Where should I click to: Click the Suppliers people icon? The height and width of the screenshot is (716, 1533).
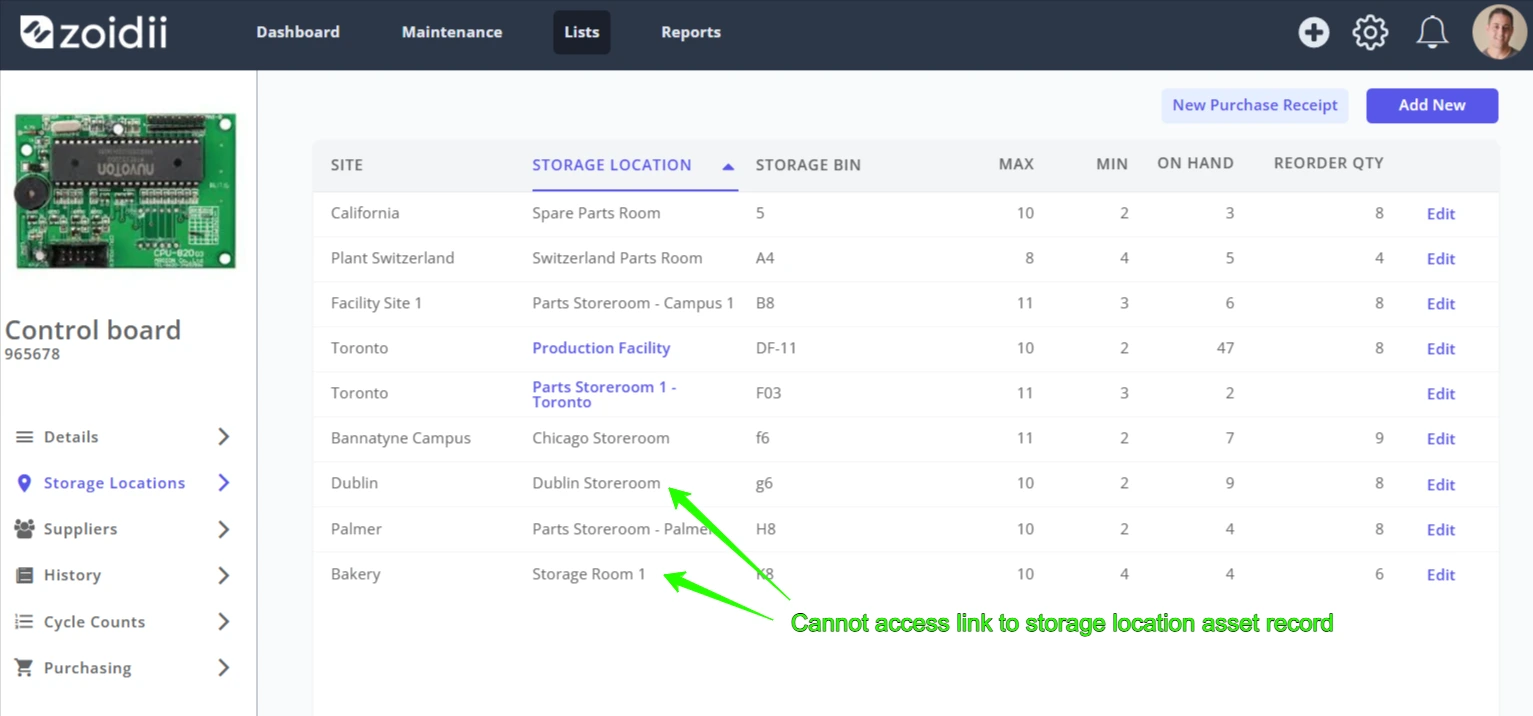24,529
